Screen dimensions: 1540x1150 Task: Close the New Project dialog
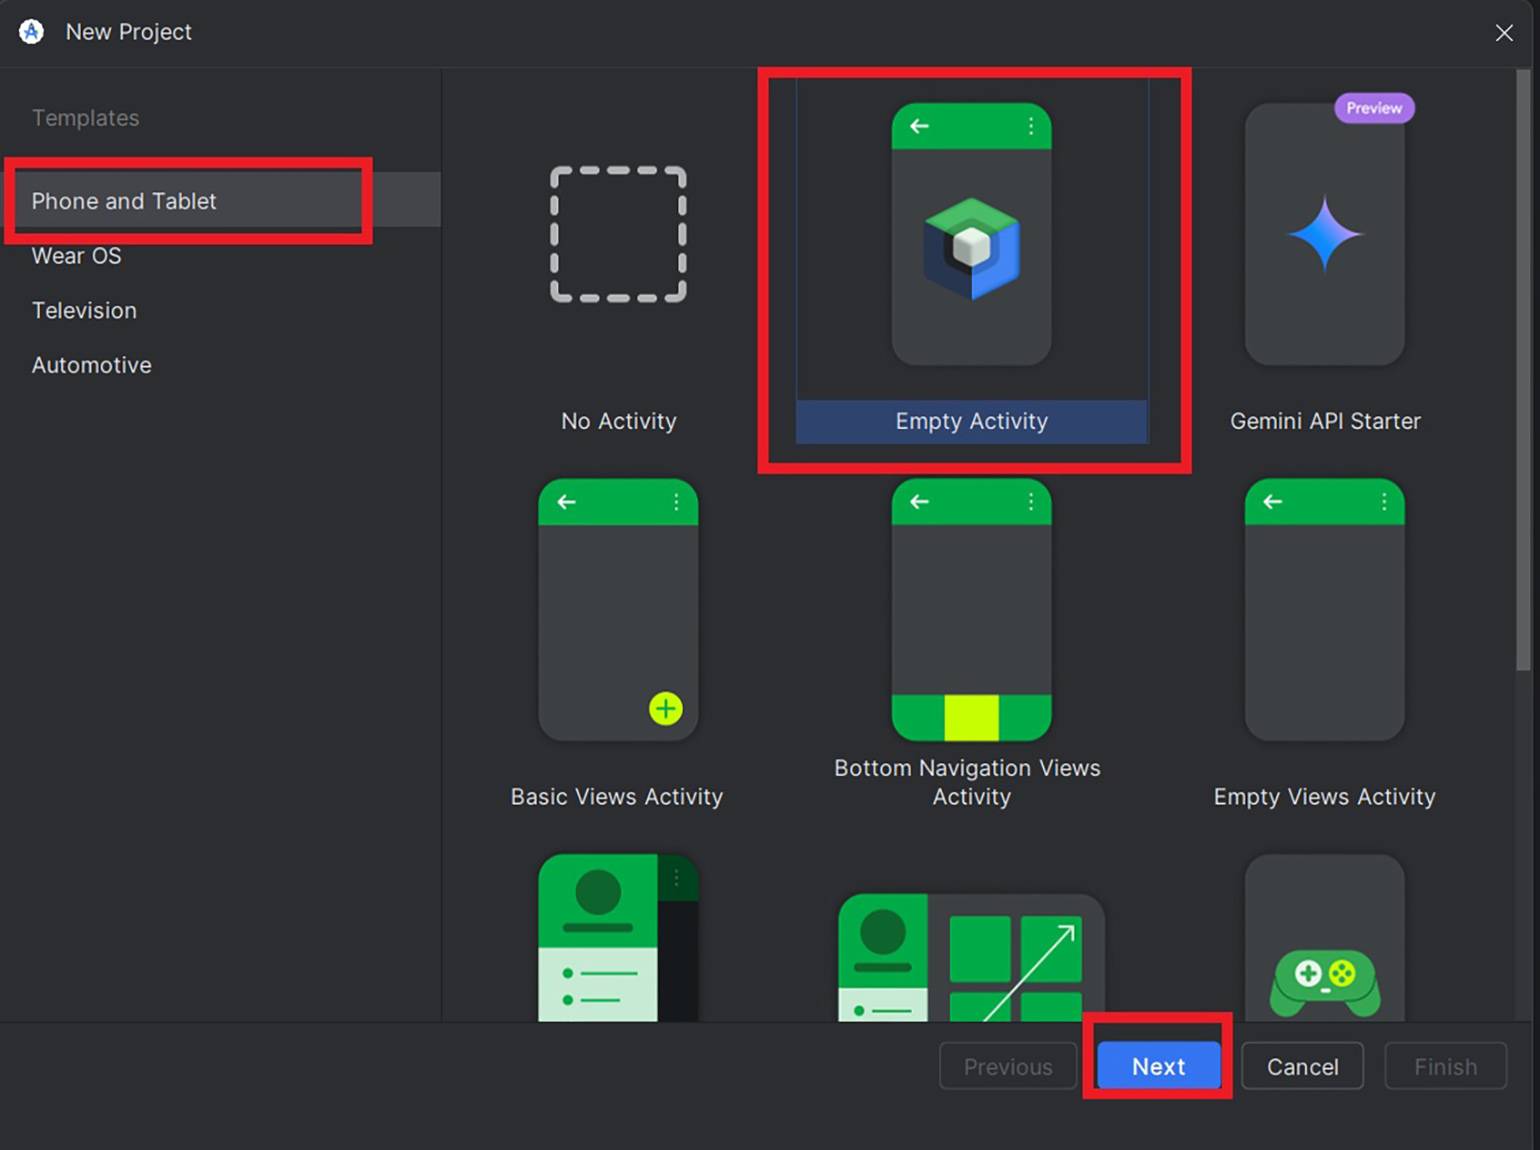(1503, 33)
